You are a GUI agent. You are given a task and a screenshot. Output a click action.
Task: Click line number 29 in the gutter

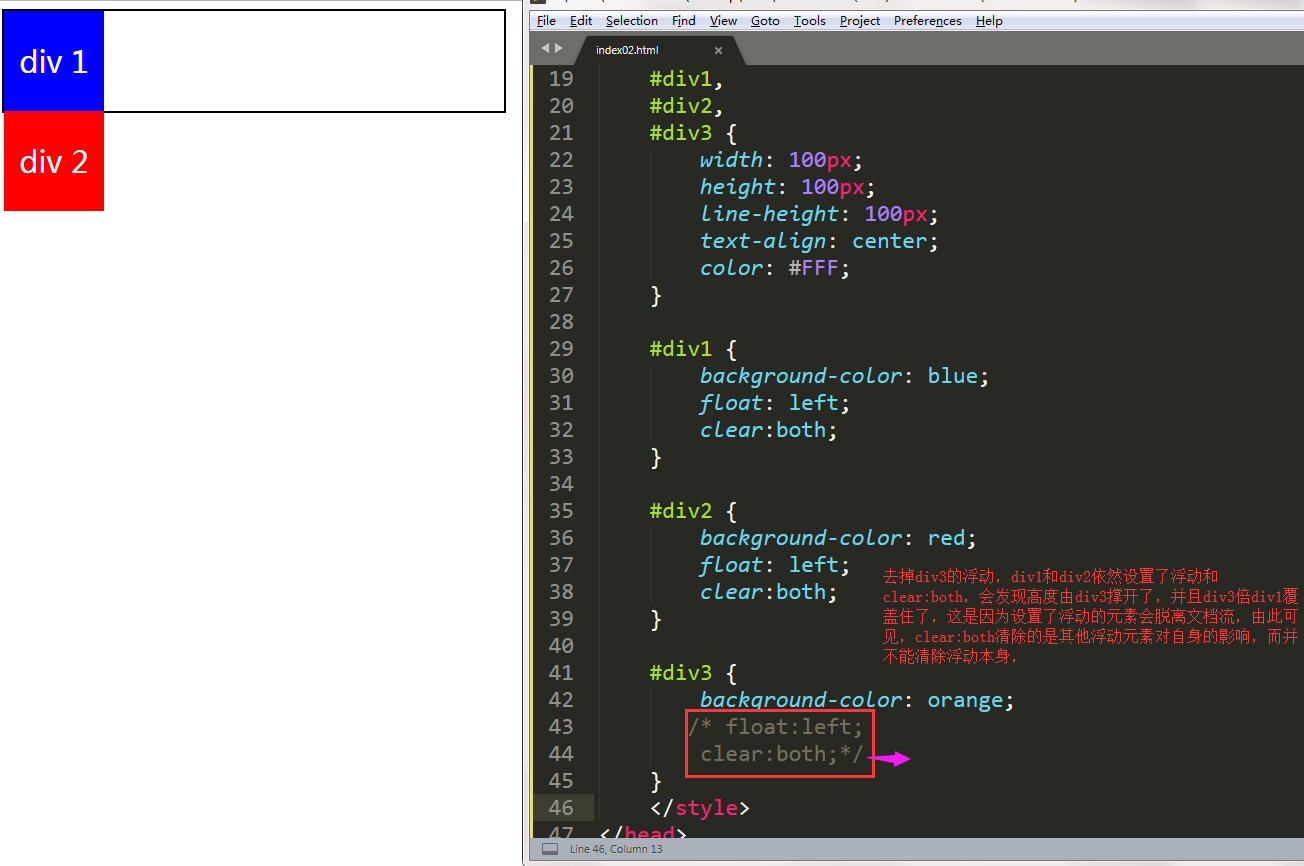561,349
